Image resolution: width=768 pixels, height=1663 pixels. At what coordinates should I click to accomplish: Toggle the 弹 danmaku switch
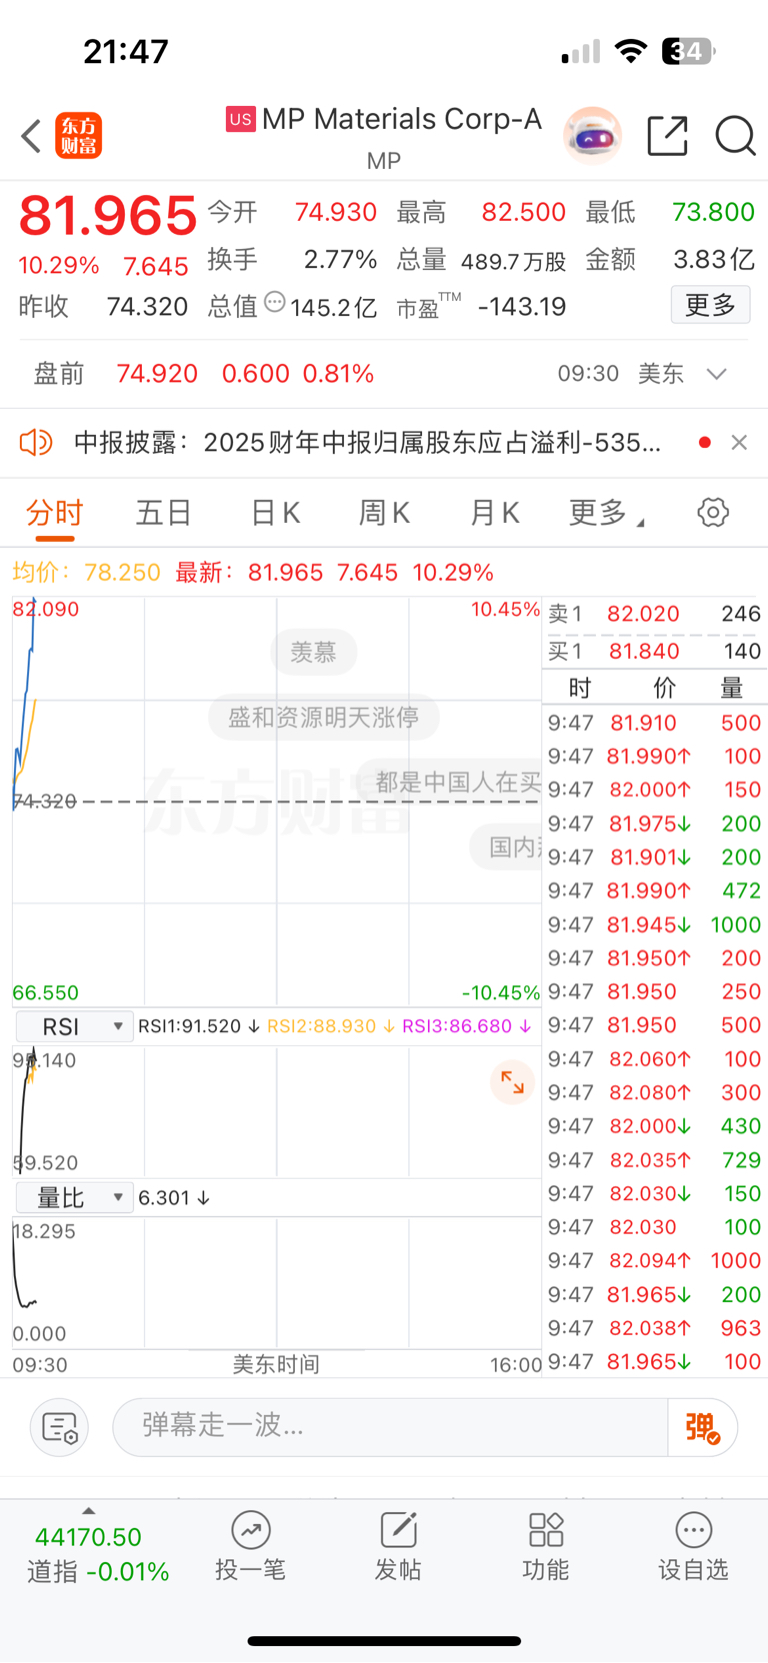702,1427
